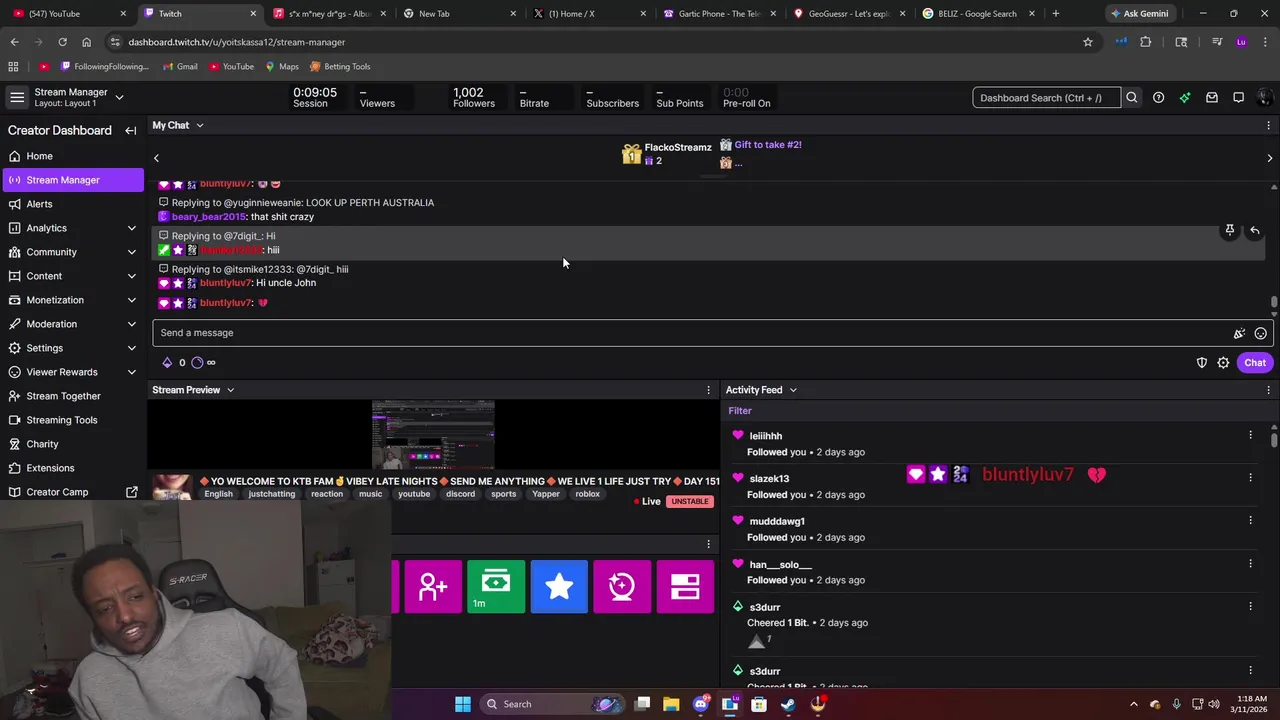
Task: Click the webcam sparkle quick action
Action: coord(622,586)
